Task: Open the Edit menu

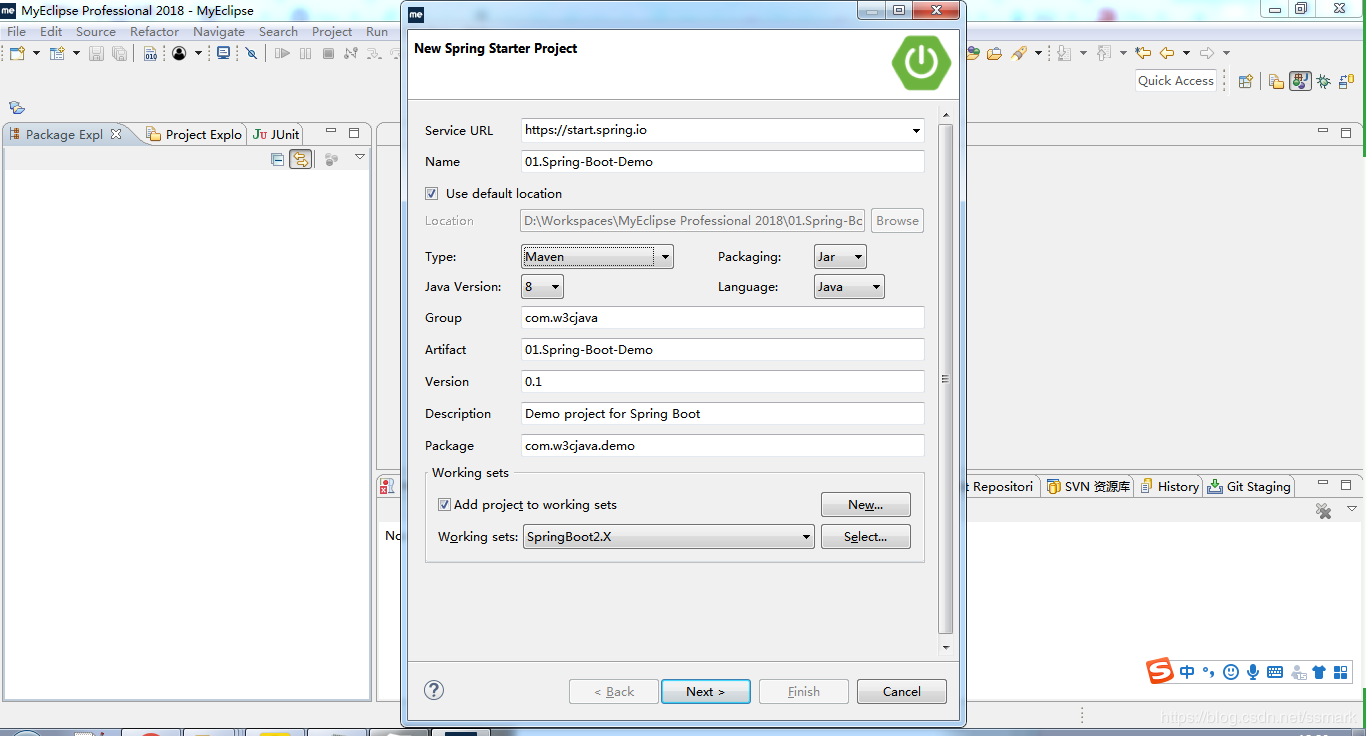Action: coord(51,32)
